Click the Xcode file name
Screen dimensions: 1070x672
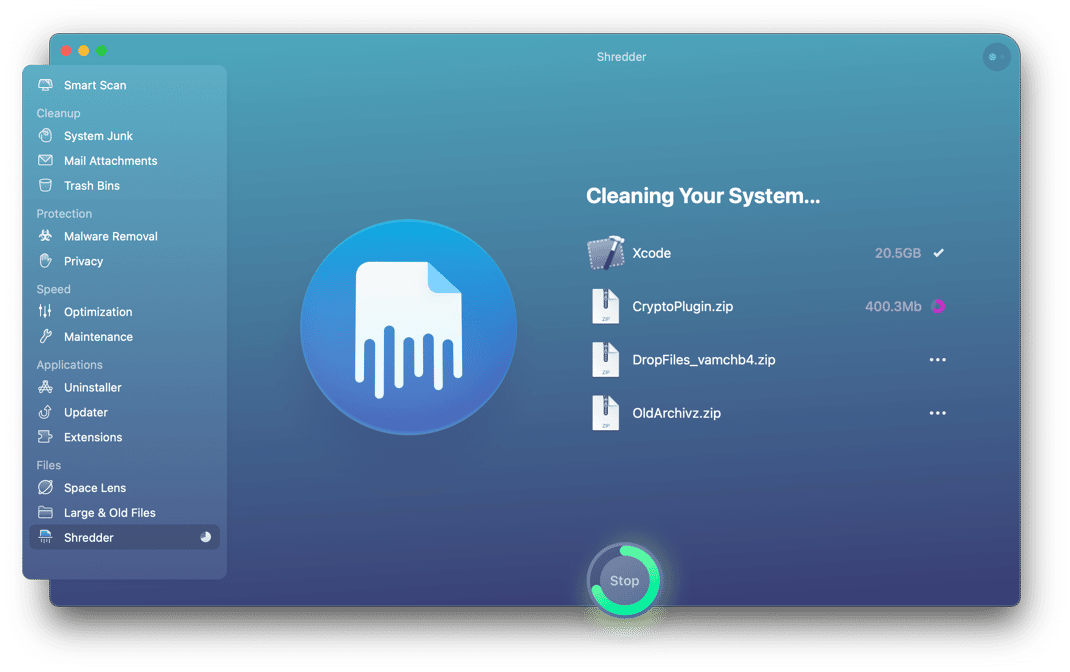pyautogui.click(x=651, y=253)
